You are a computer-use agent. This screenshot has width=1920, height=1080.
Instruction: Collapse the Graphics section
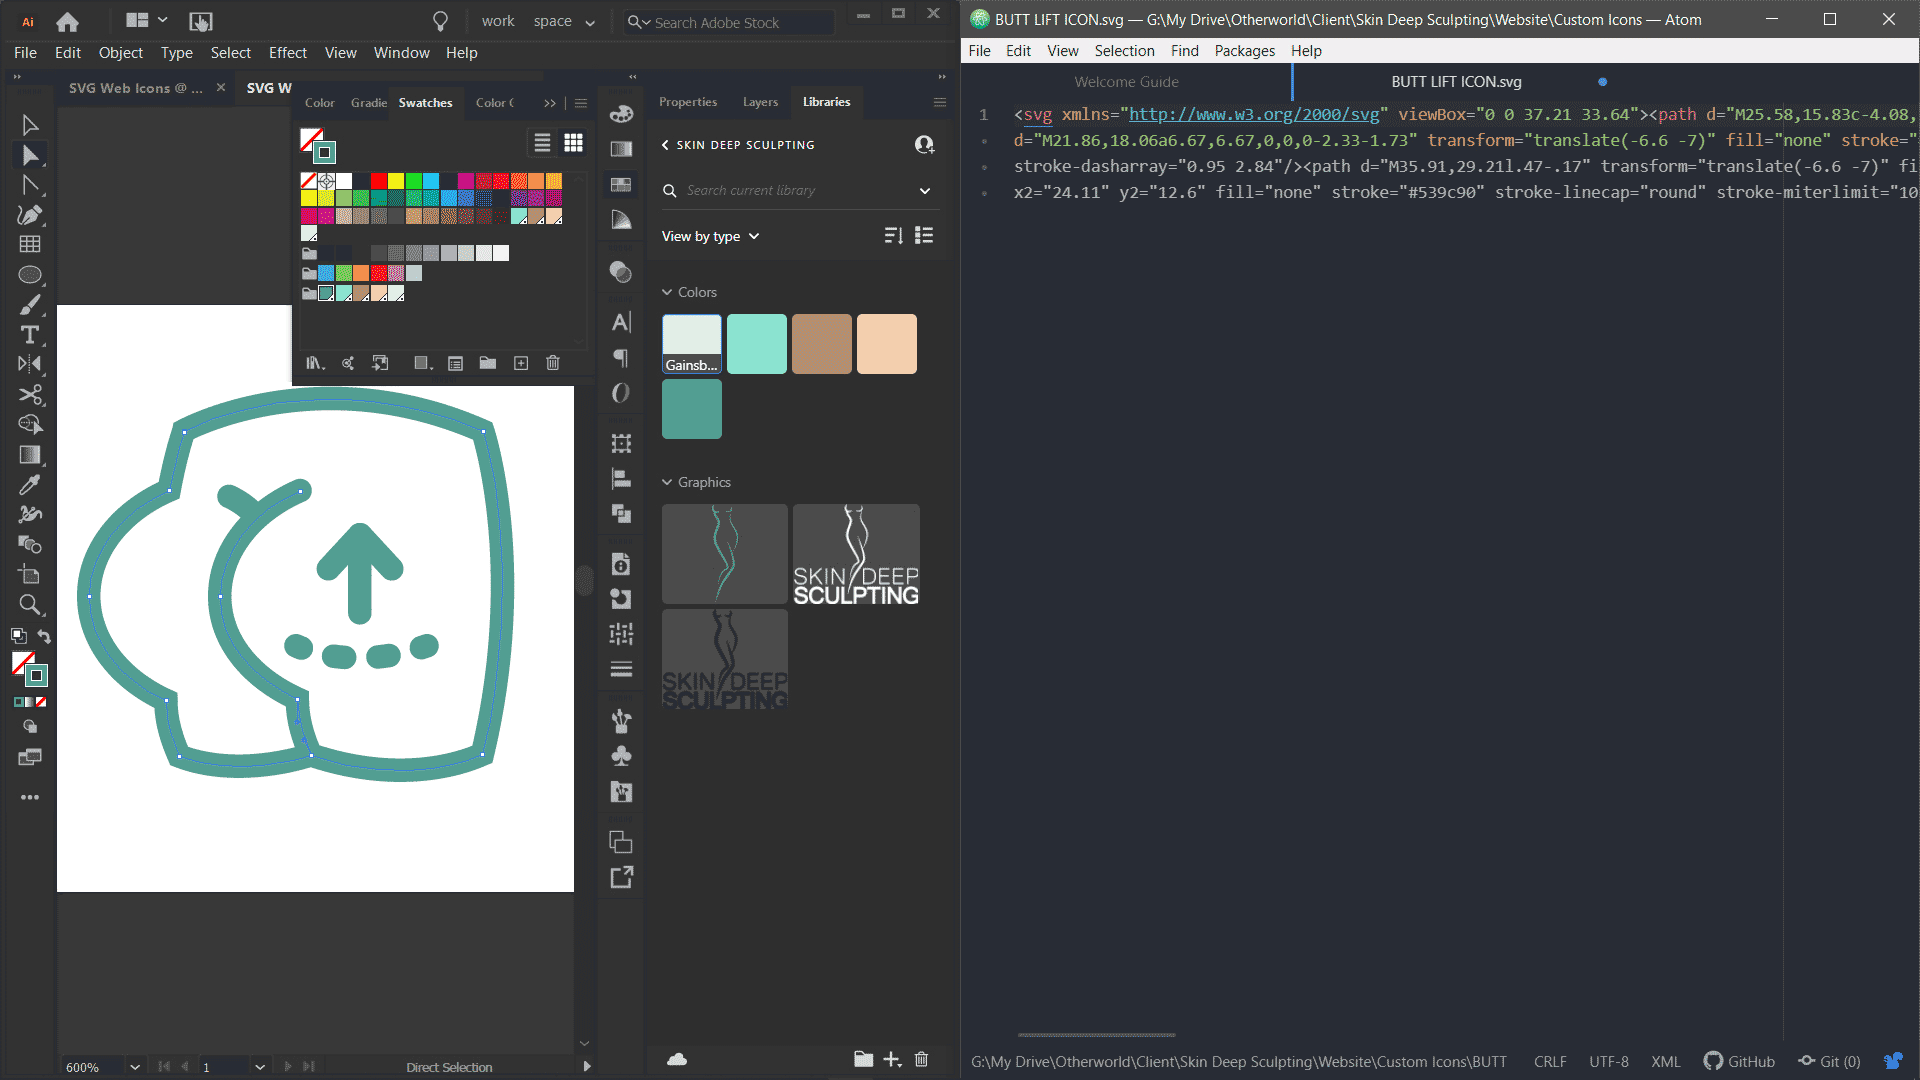pos(667,482)
